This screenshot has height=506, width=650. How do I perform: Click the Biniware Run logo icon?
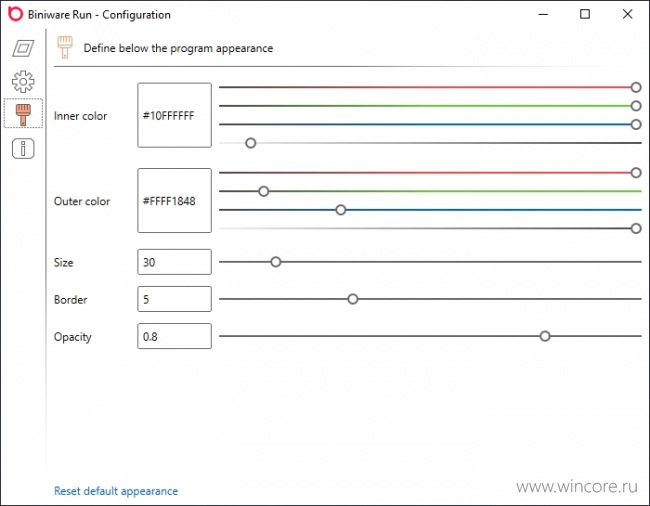(x=15, y=14)
